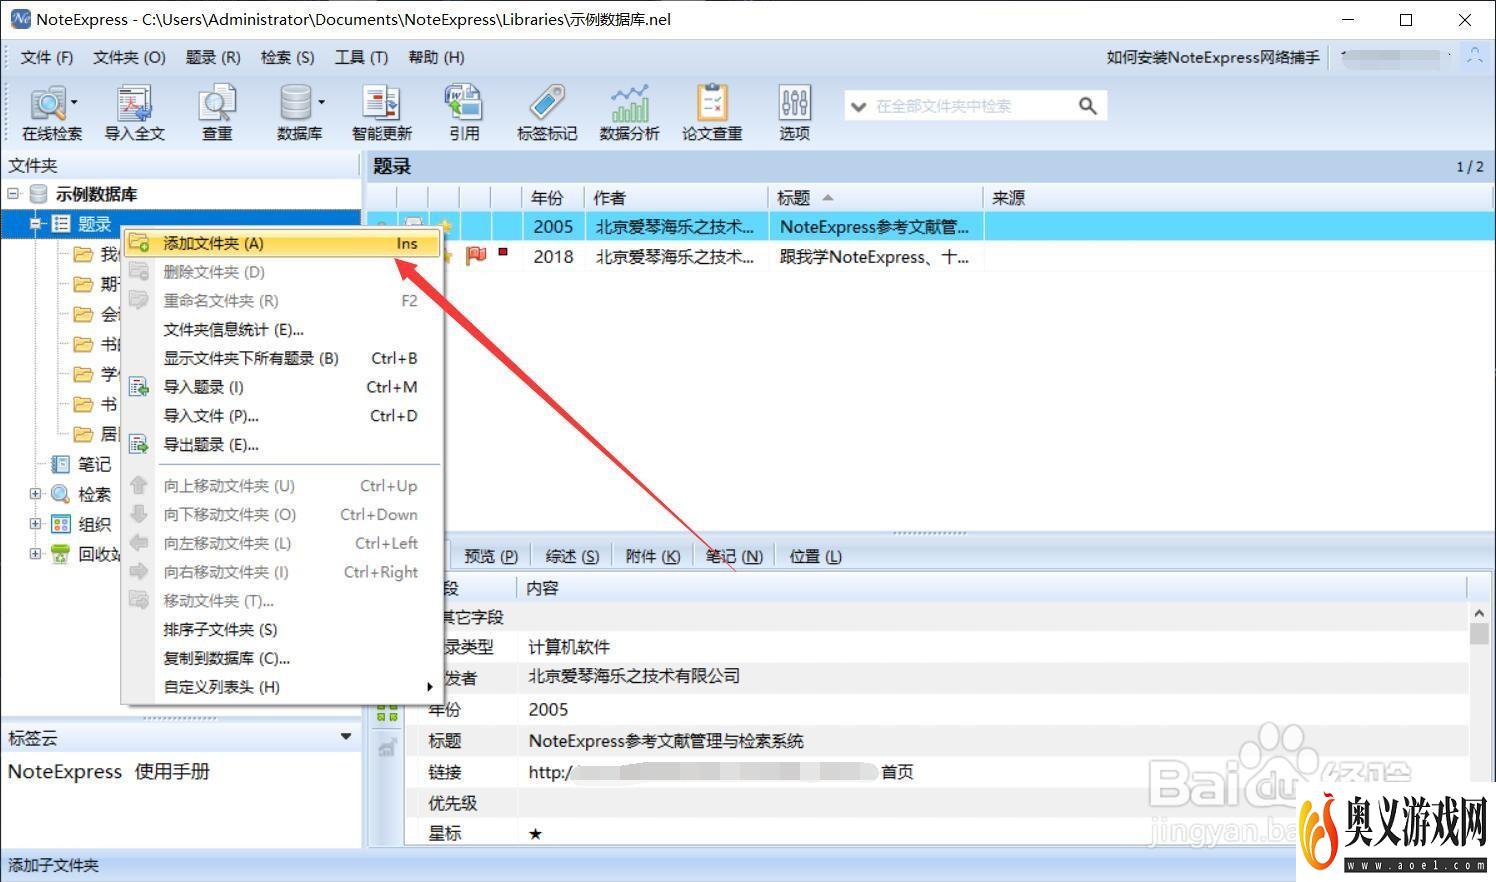
Task: Collapse the 题录 tree expander
Action: [35, 223]
